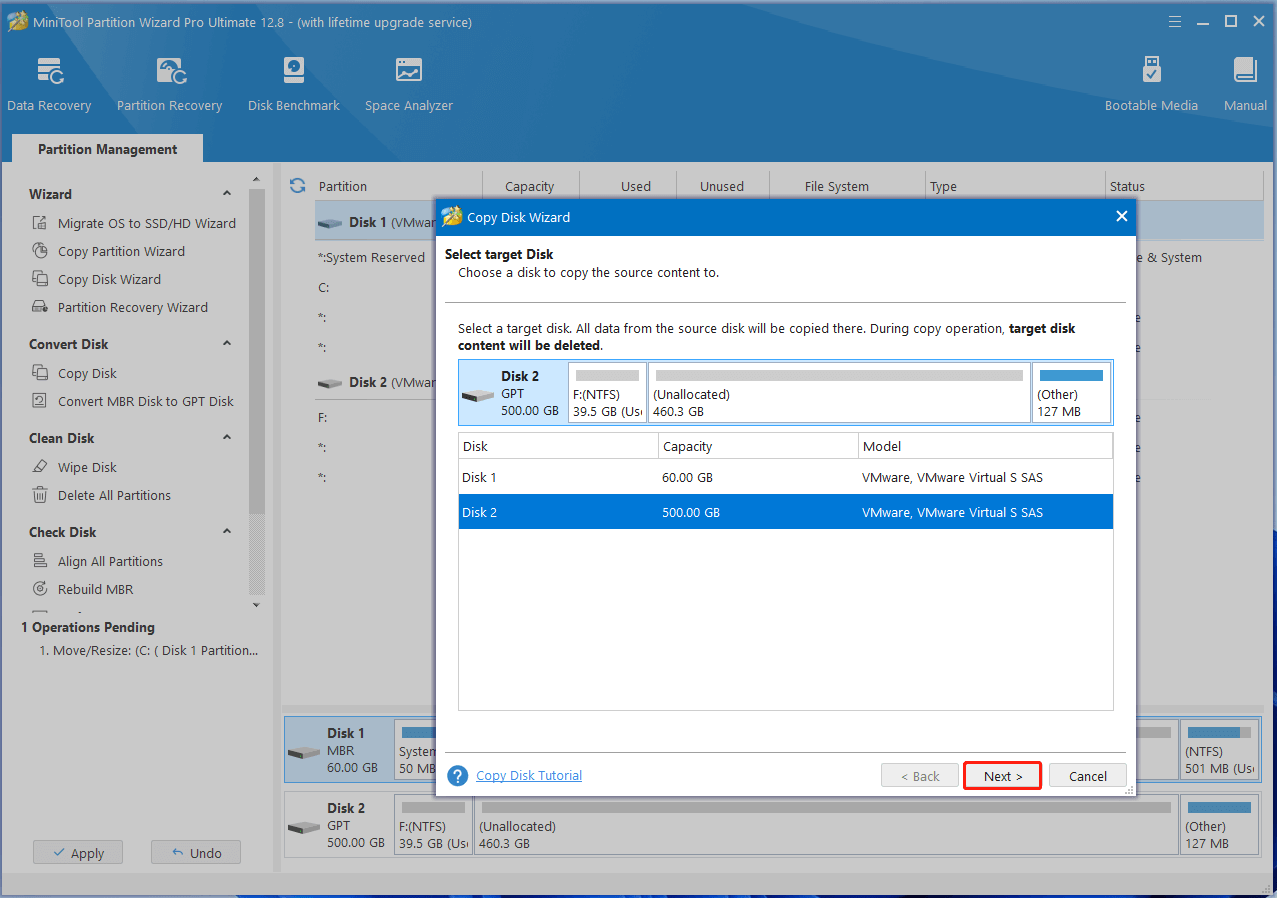Click Unallocated 460.3 GB in bottom disk map

[825, 825]
